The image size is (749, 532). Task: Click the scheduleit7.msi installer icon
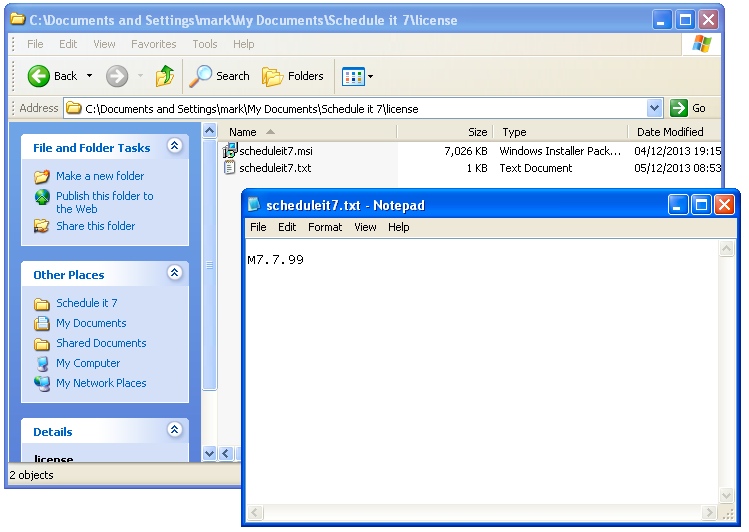point(230,150)
